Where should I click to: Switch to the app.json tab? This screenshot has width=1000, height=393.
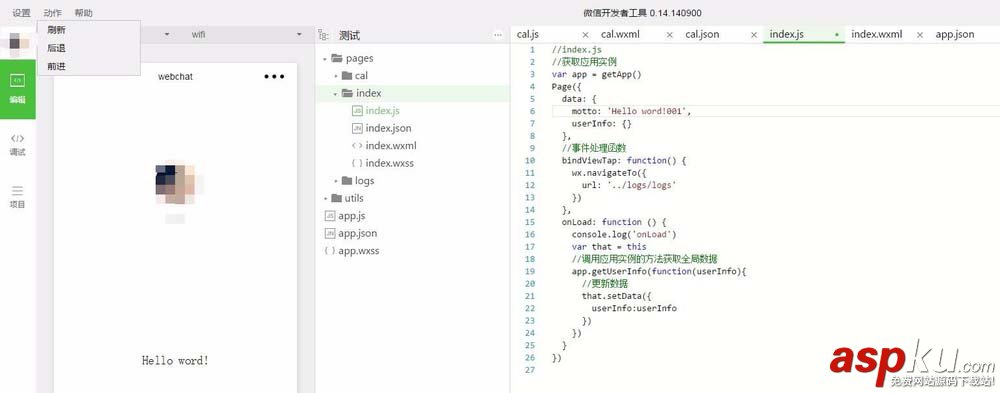point(955,34)
